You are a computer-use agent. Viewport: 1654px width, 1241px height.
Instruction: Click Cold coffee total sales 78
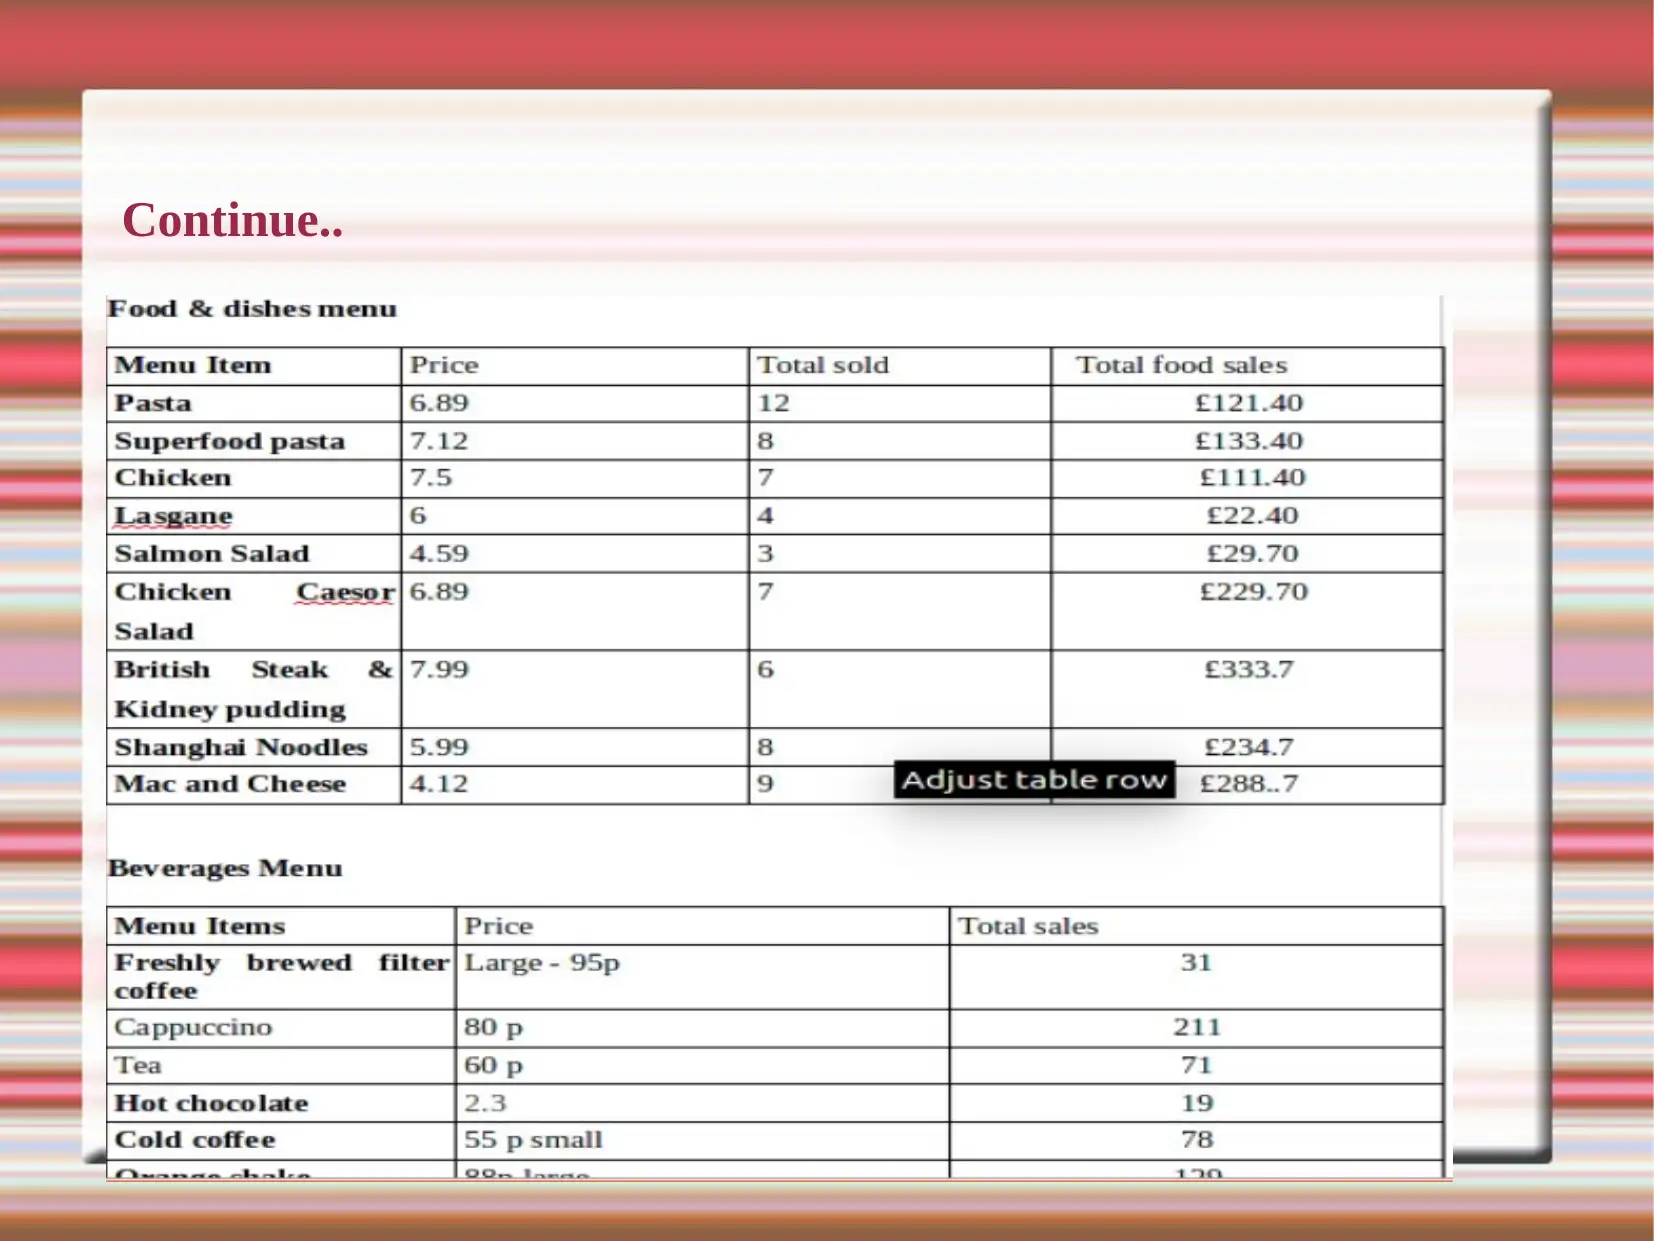click(1196, 1141)
